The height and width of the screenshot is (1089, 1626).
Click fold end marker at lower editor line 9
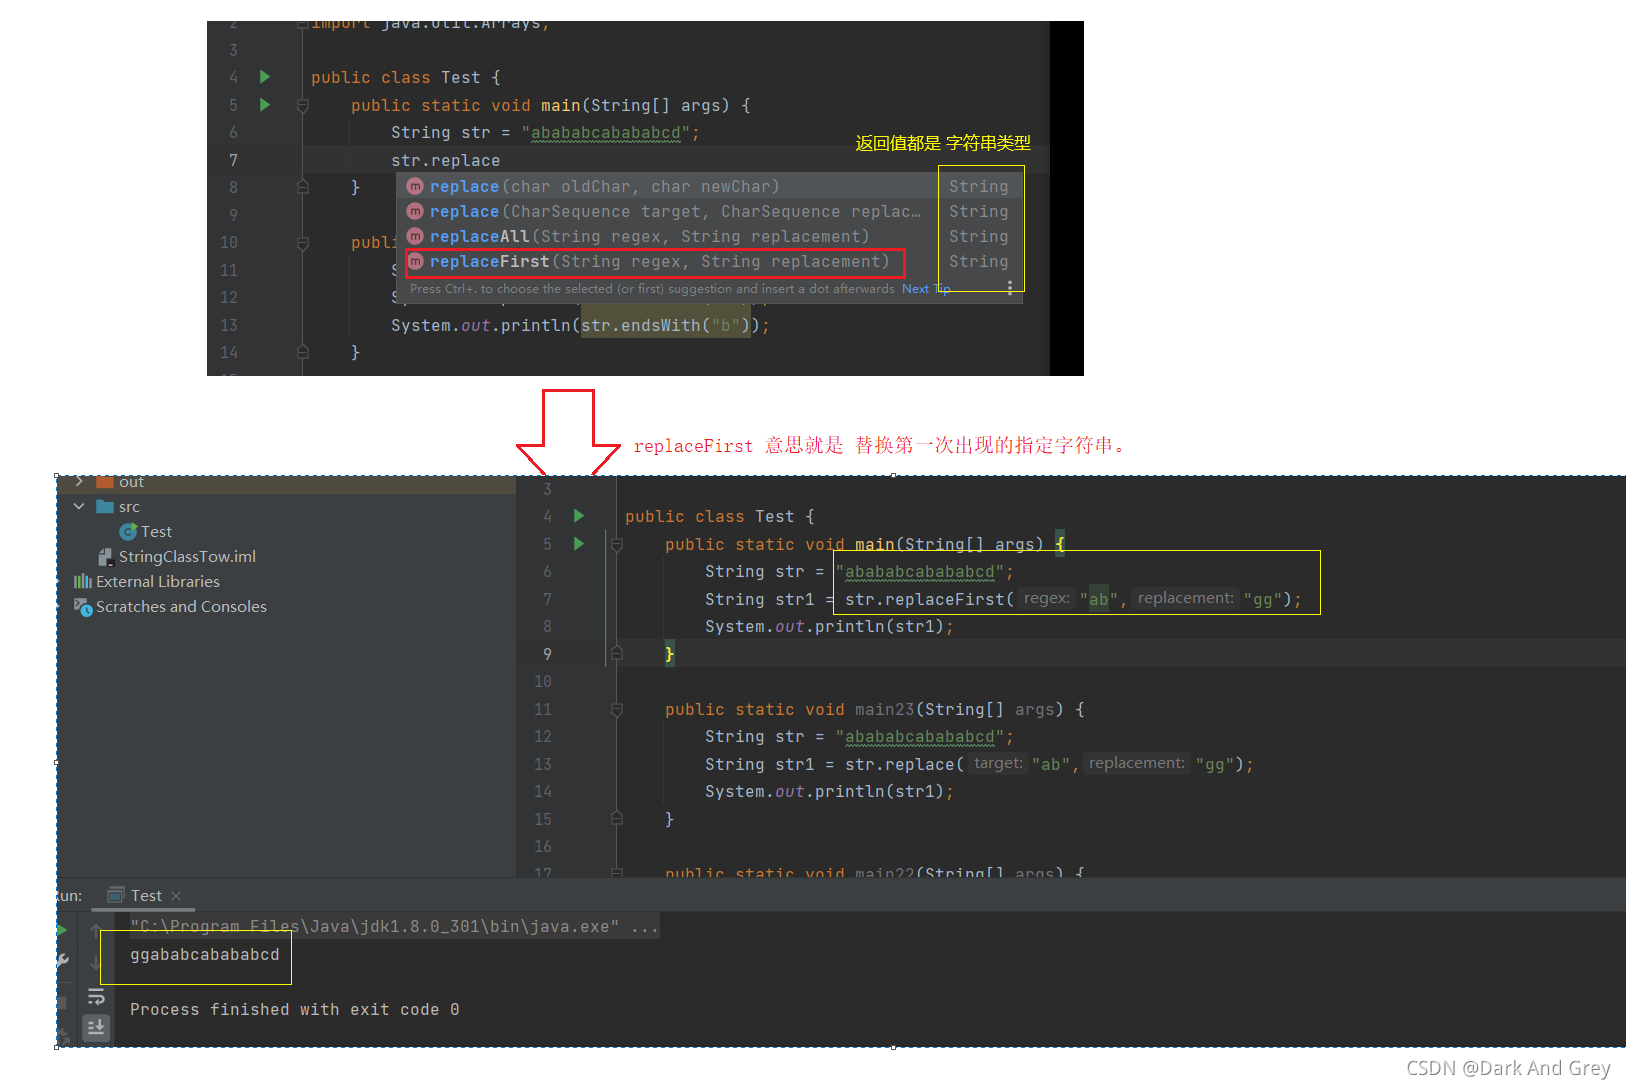(x=617, y=654)
